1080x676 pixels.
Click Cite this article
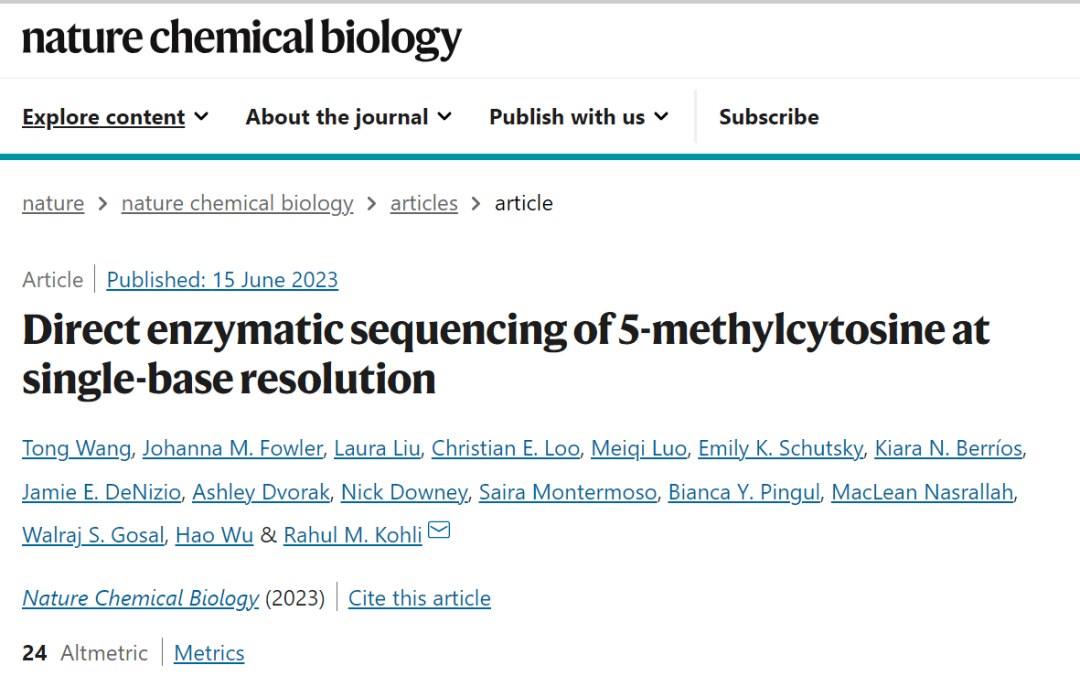point(419,598)
